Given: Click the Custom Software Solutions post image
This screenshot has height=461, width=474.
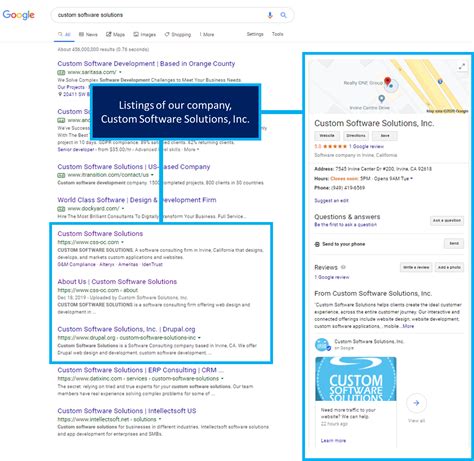Looking at the screenshot, I should point(356,379).
